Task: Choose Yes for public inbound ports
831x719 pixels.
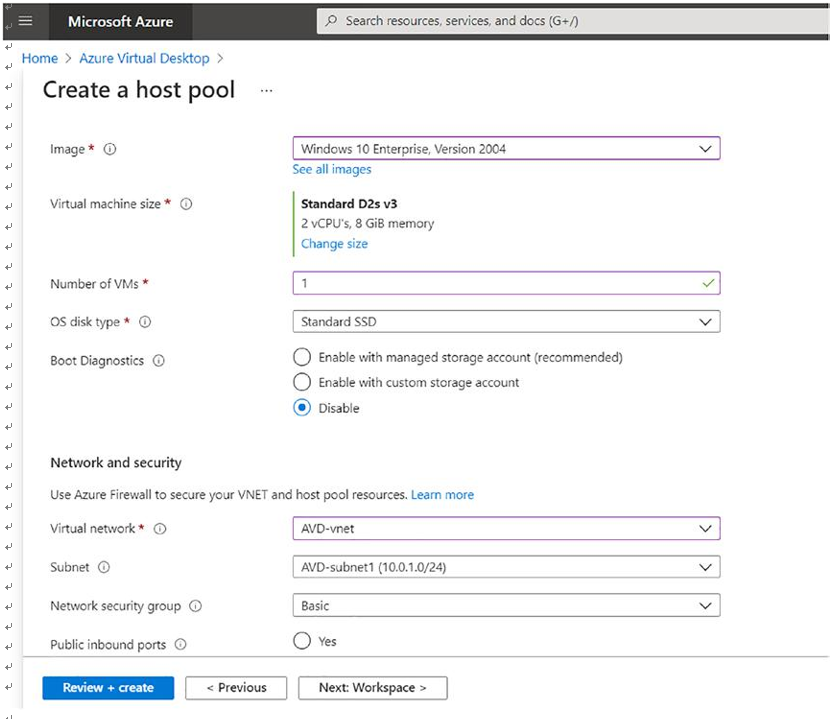Action: pos(302,641)
